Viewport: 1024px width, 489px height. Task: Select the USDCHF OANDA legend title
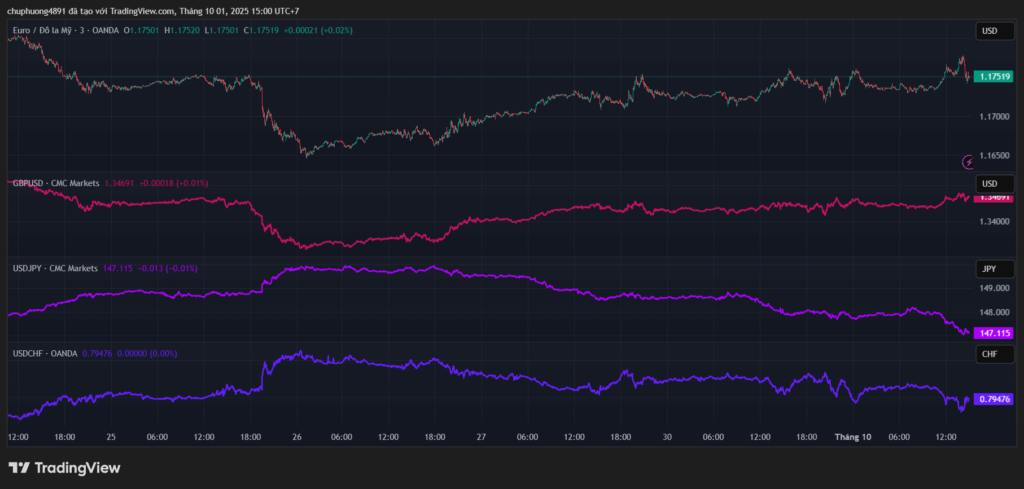(x=46, y=354)
